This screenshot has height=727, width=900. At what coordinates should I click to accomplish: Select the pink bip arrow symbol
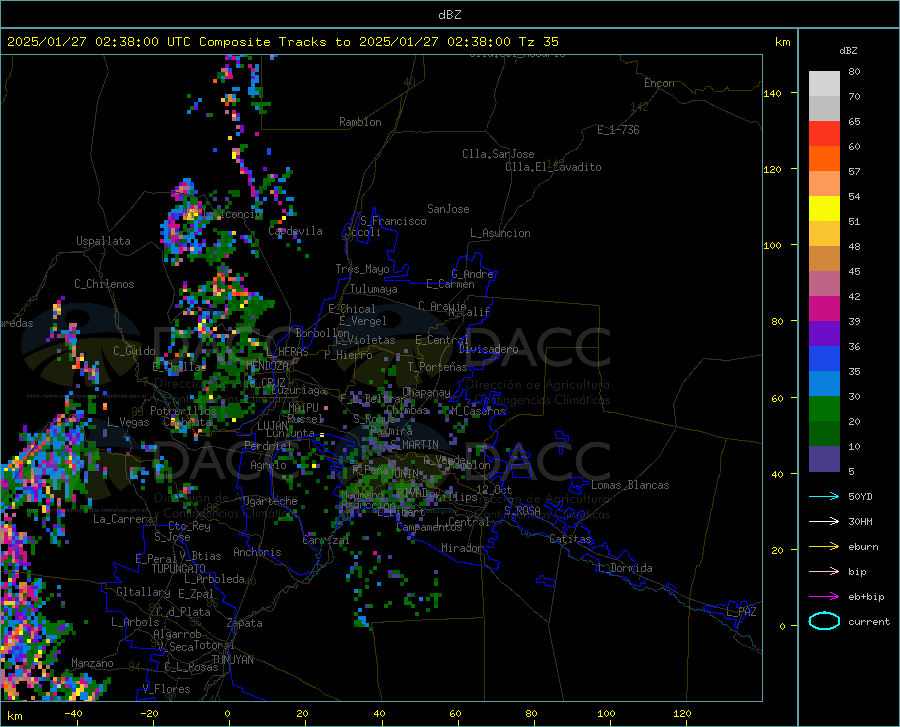[x=824, y=572]
